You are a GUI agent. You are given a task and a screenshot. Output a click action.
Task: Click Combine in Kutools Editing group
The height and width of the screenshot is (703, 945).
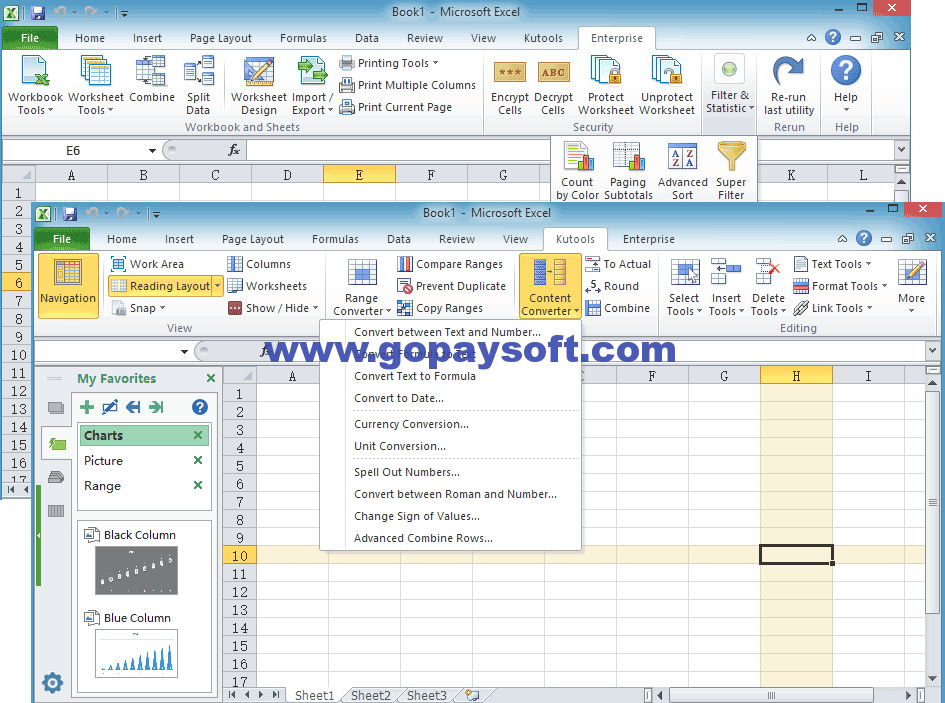pos(618,308)
